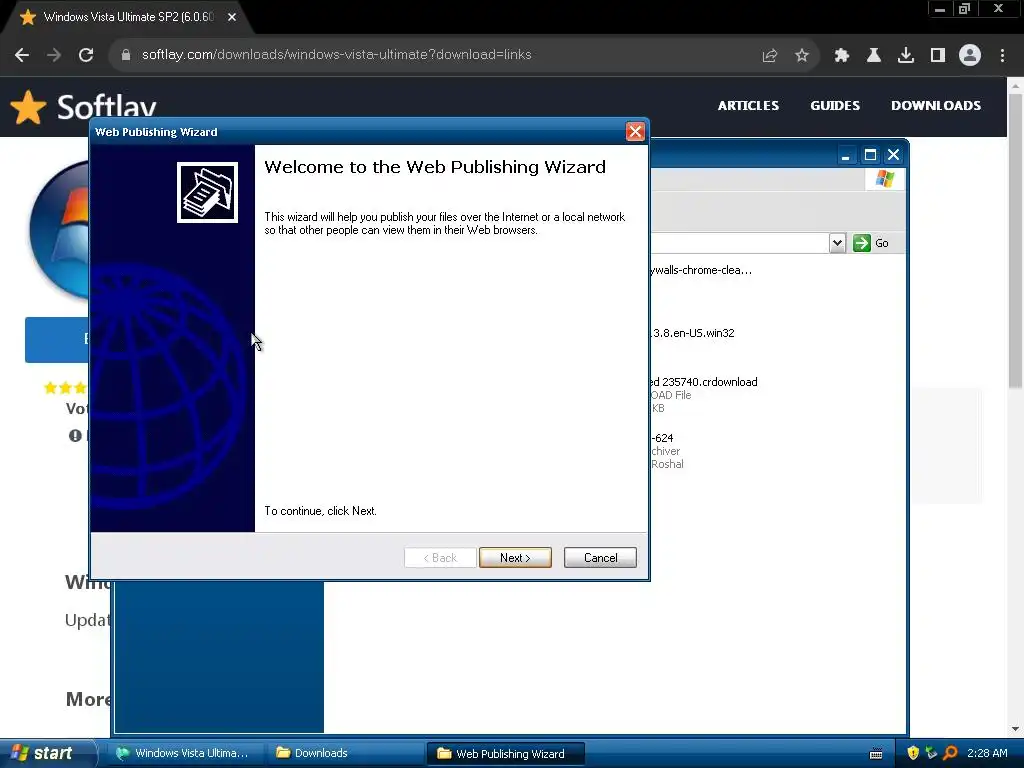Restore down the host browser window

click(x=964, y=9)
